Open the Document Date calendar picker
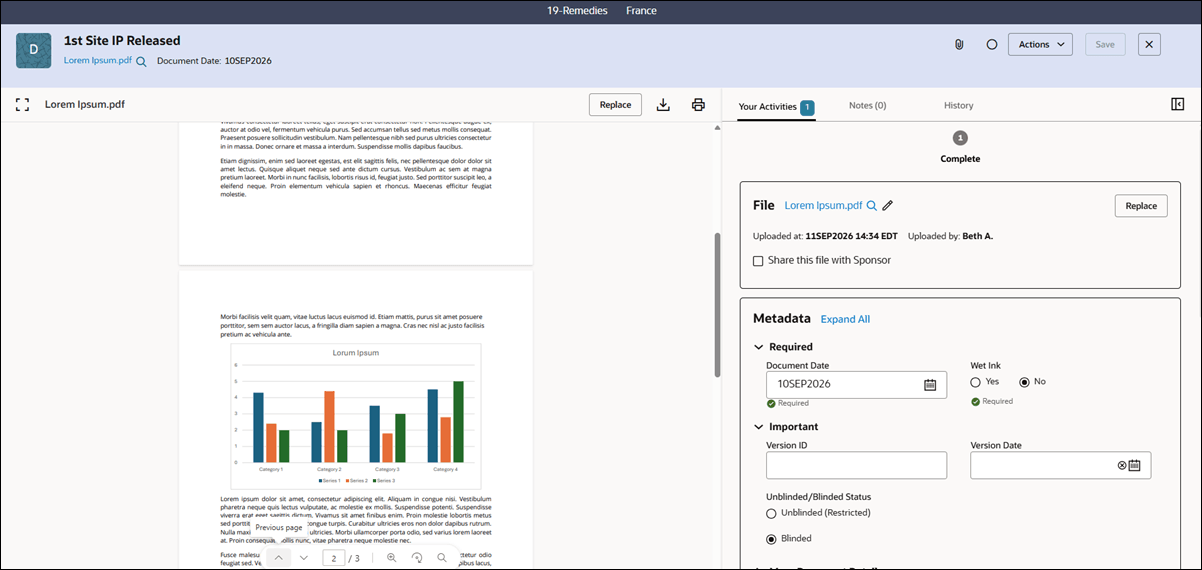Screen dimensions: 1202x570 click(x=930, y=384)
